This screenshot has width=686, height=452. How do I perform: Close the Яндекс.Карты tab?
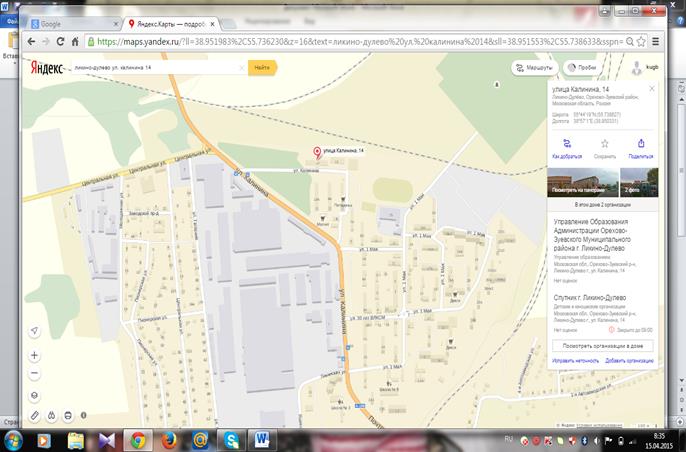tap(212, 24)
